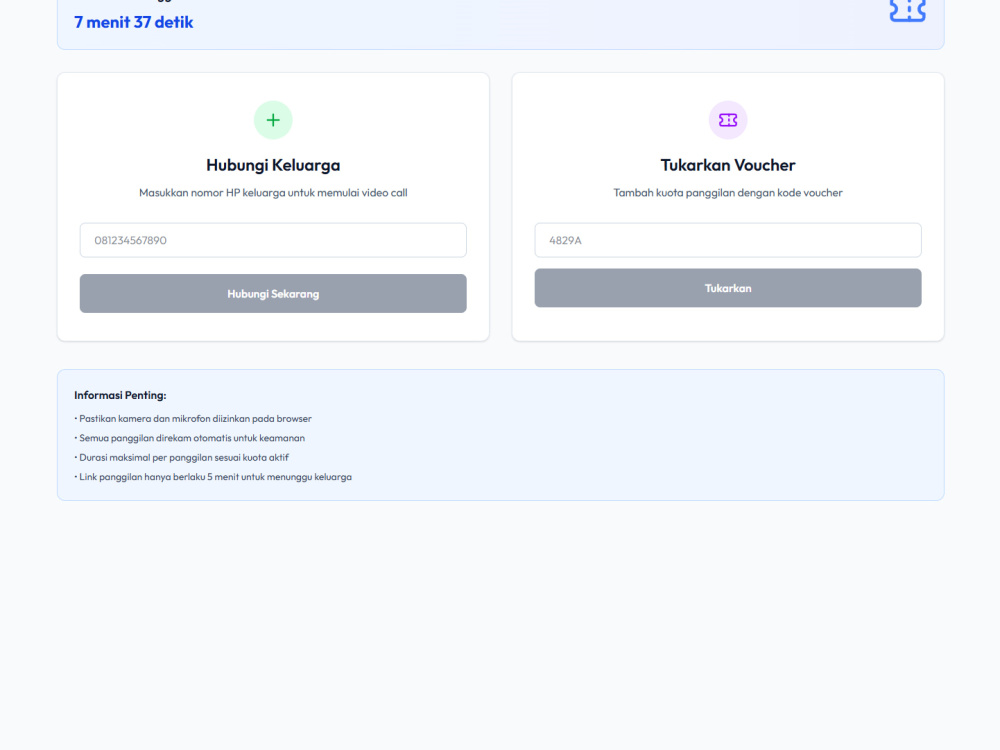
Task: Click 'Link panggilan hanya berlaku 5 menit' line
Action: [213, 477]
